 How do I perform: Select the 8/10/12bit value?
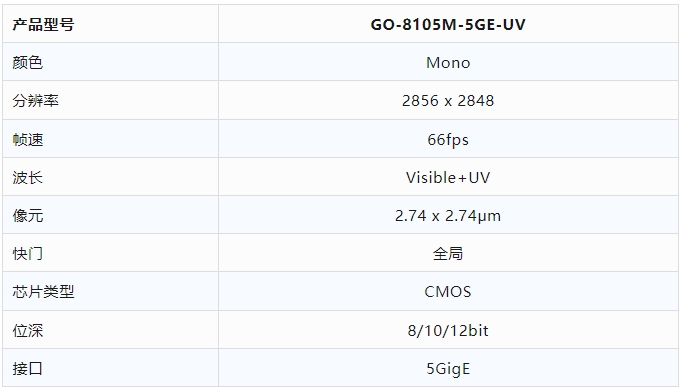448,331
